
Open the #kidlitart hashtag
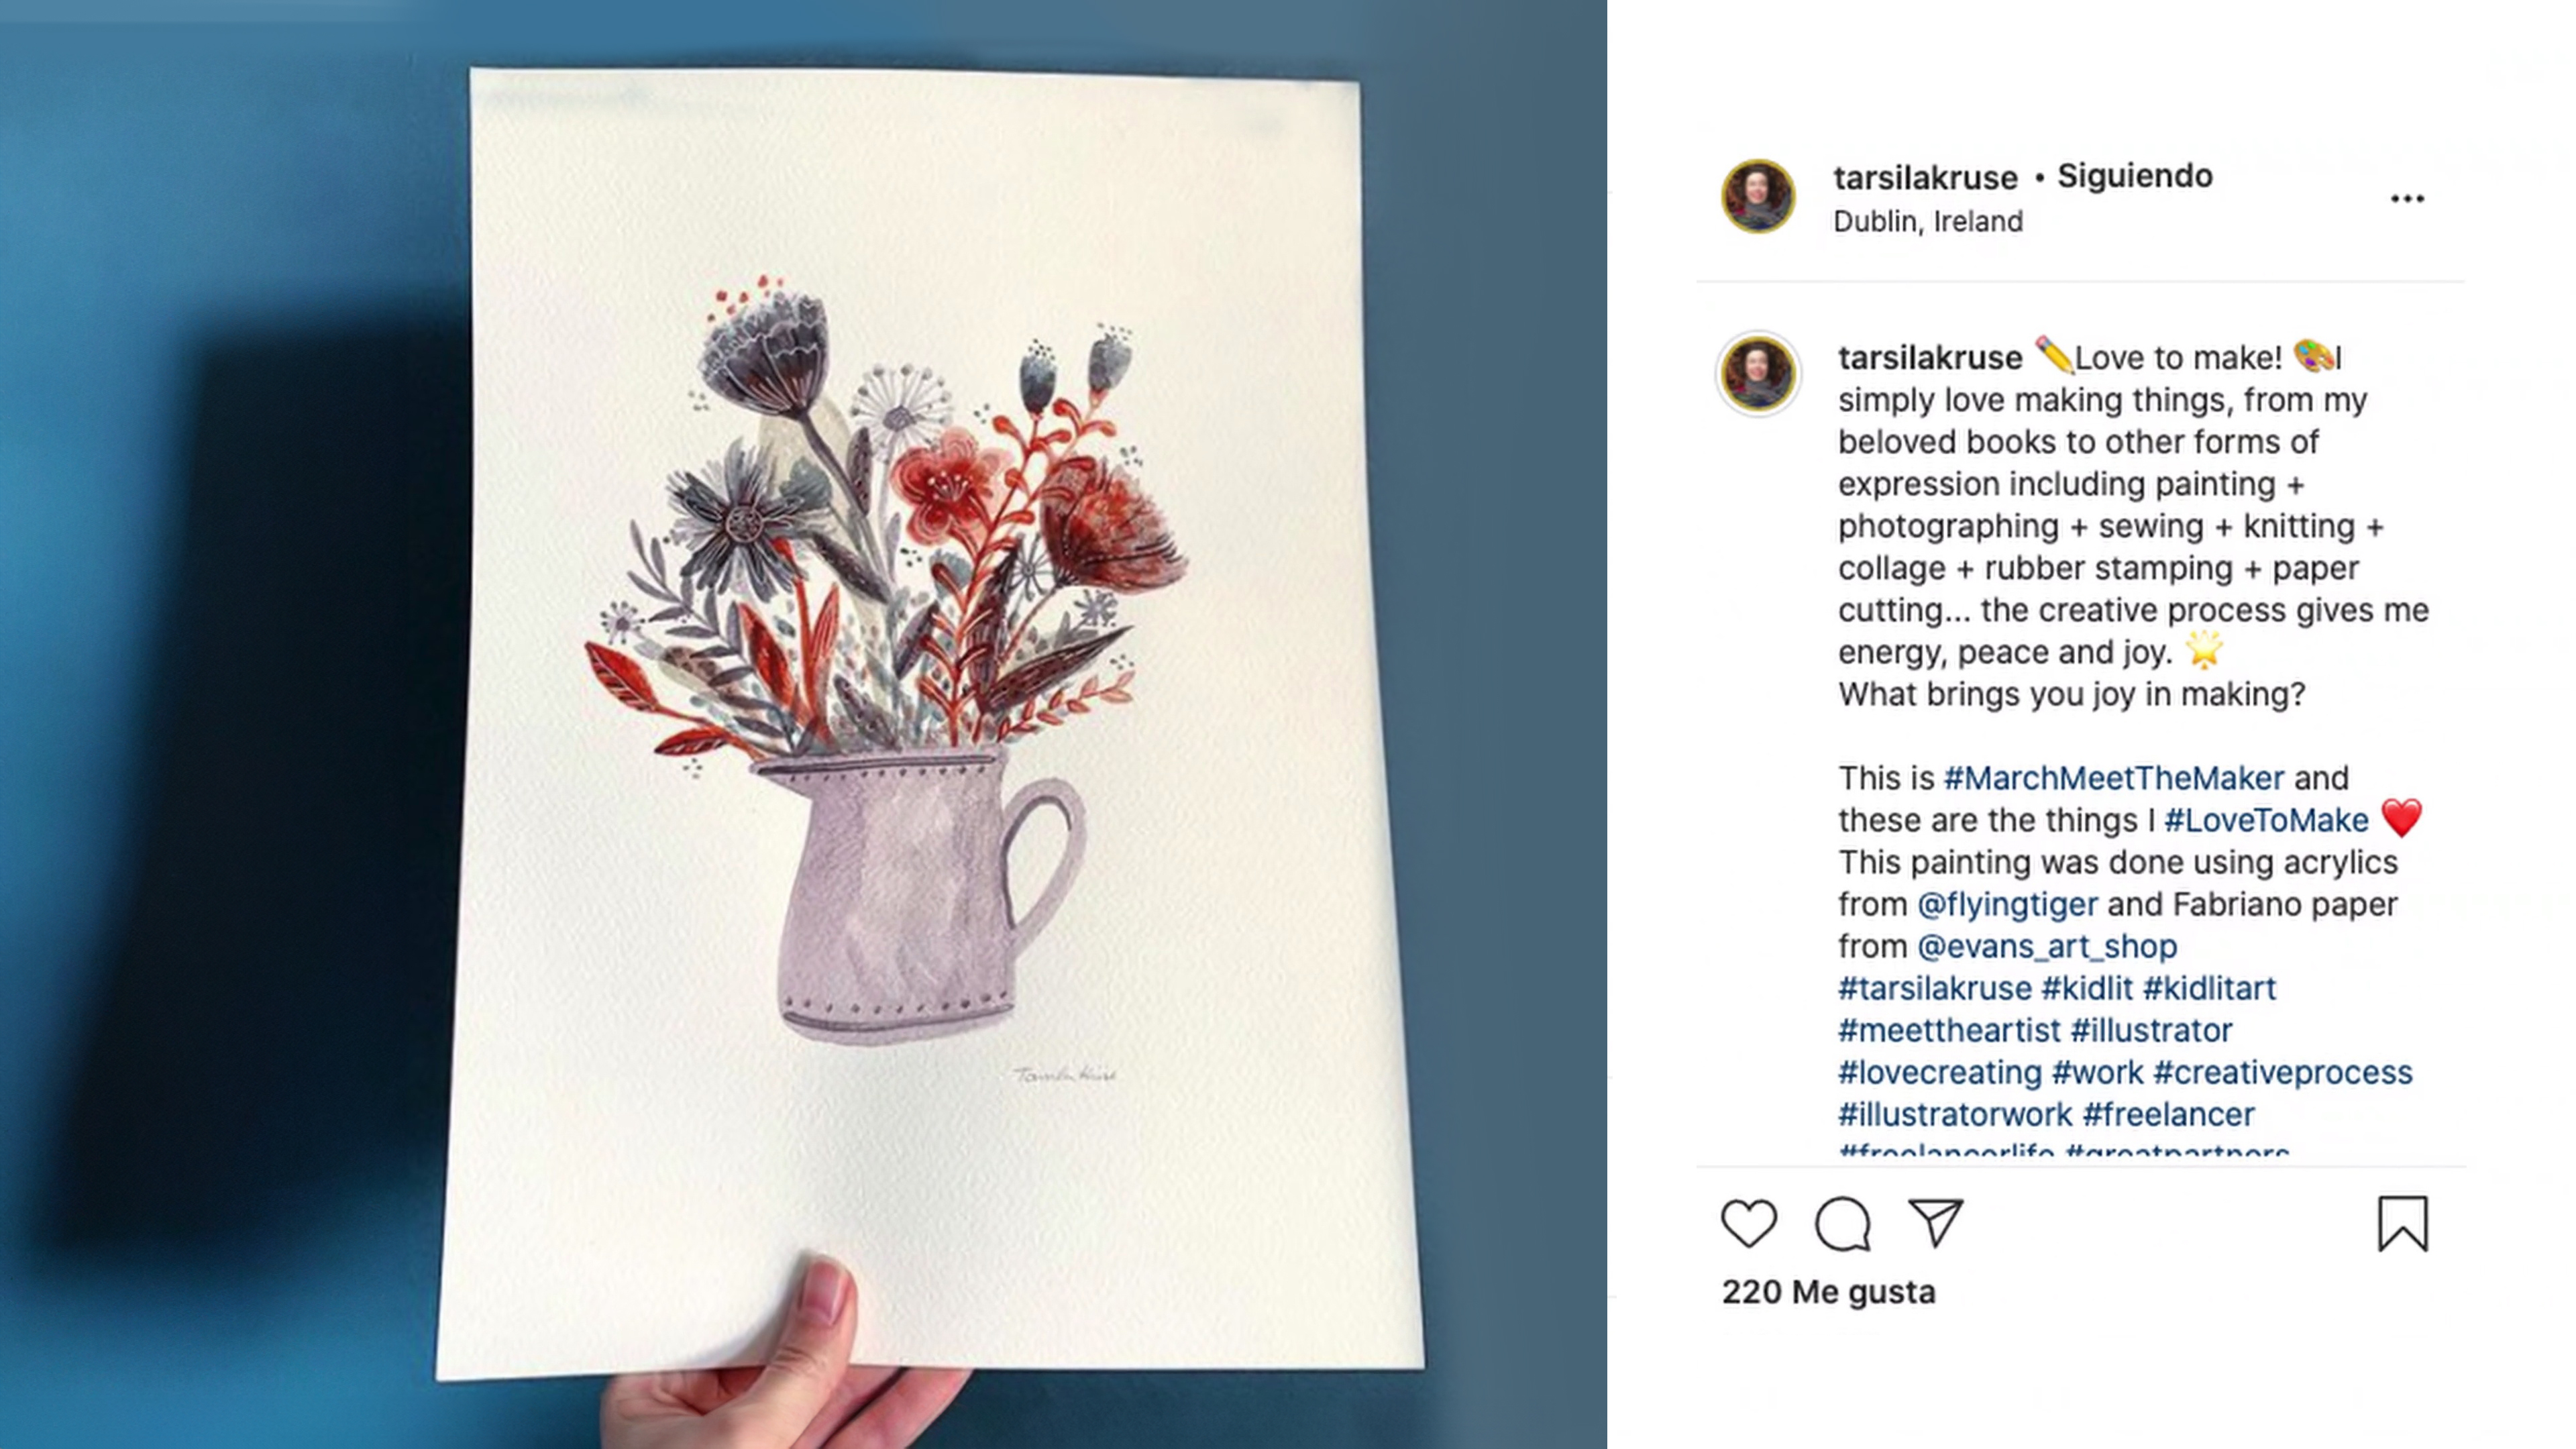(2210, 988)
